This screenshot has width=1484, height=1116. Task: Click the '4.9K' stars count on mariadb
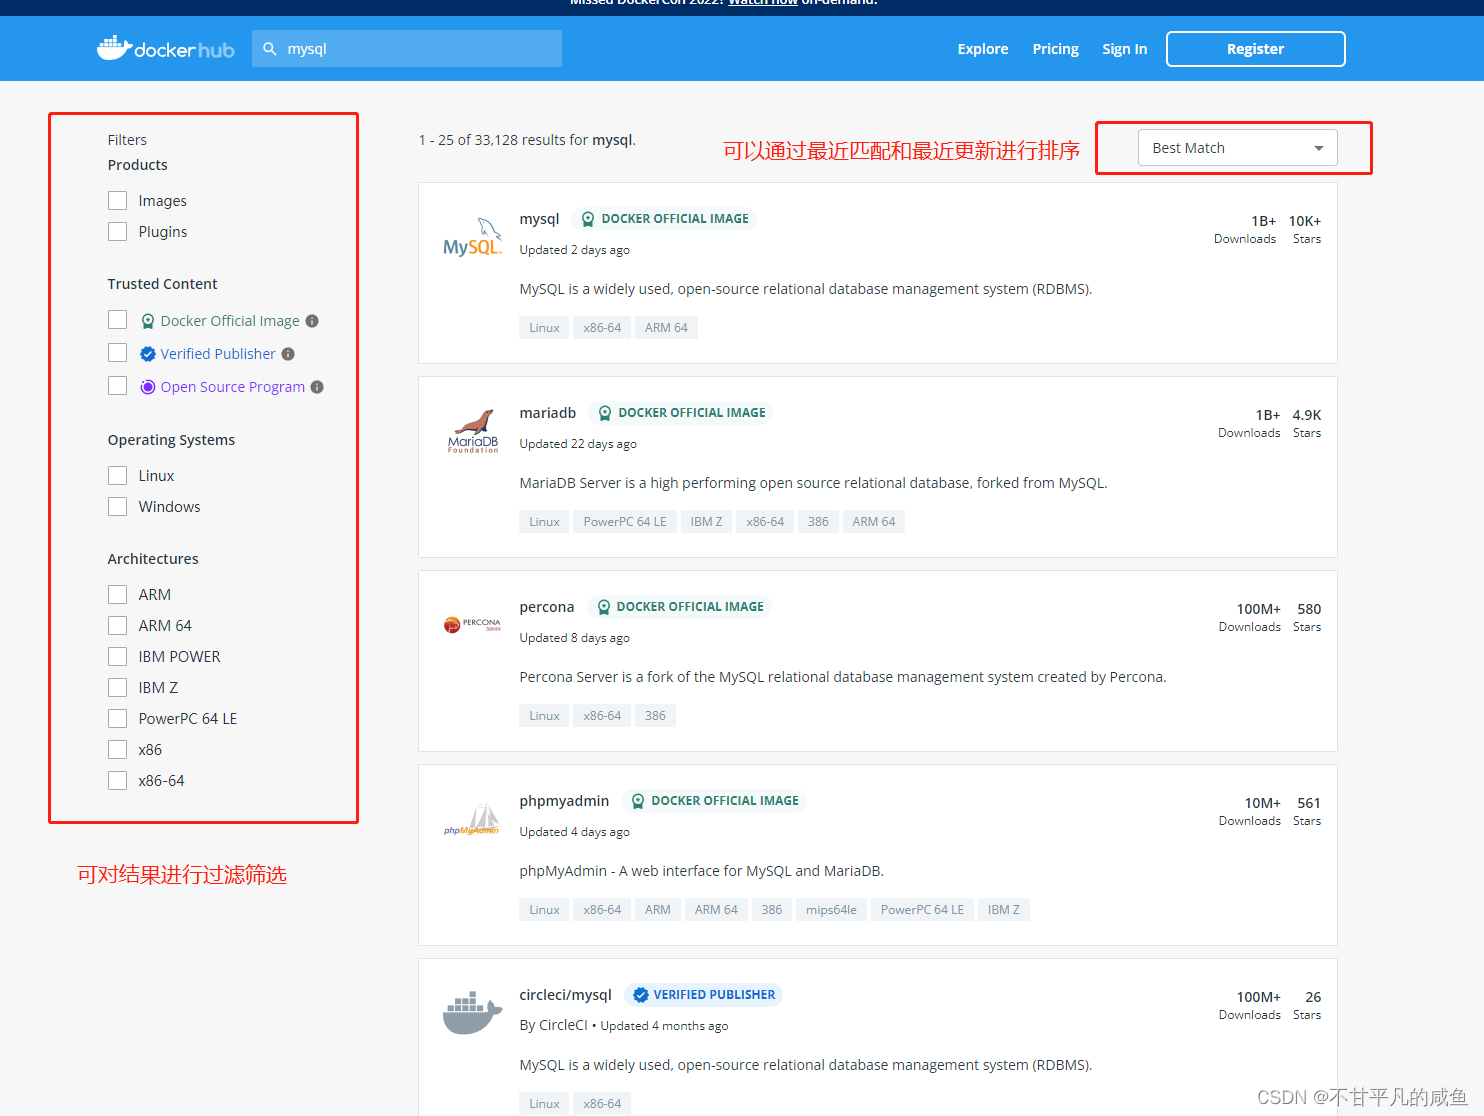(x=1307, y=415)
